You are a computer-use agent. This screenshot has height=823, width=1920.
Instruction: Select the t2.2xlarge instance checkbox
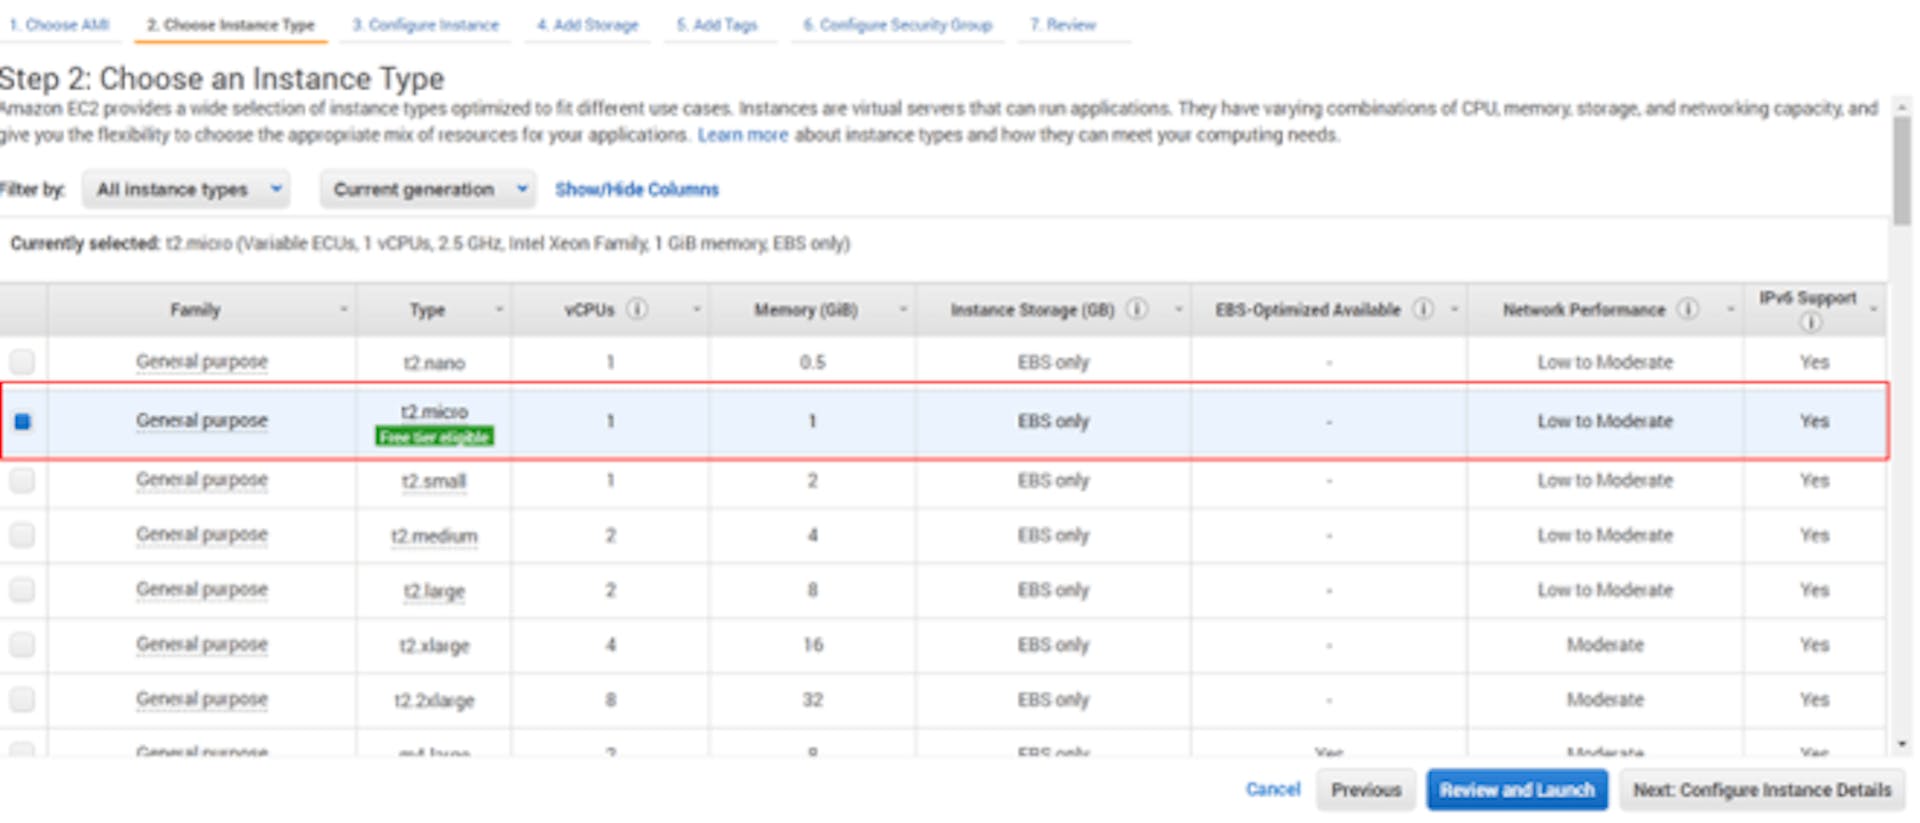click(22, 699)
